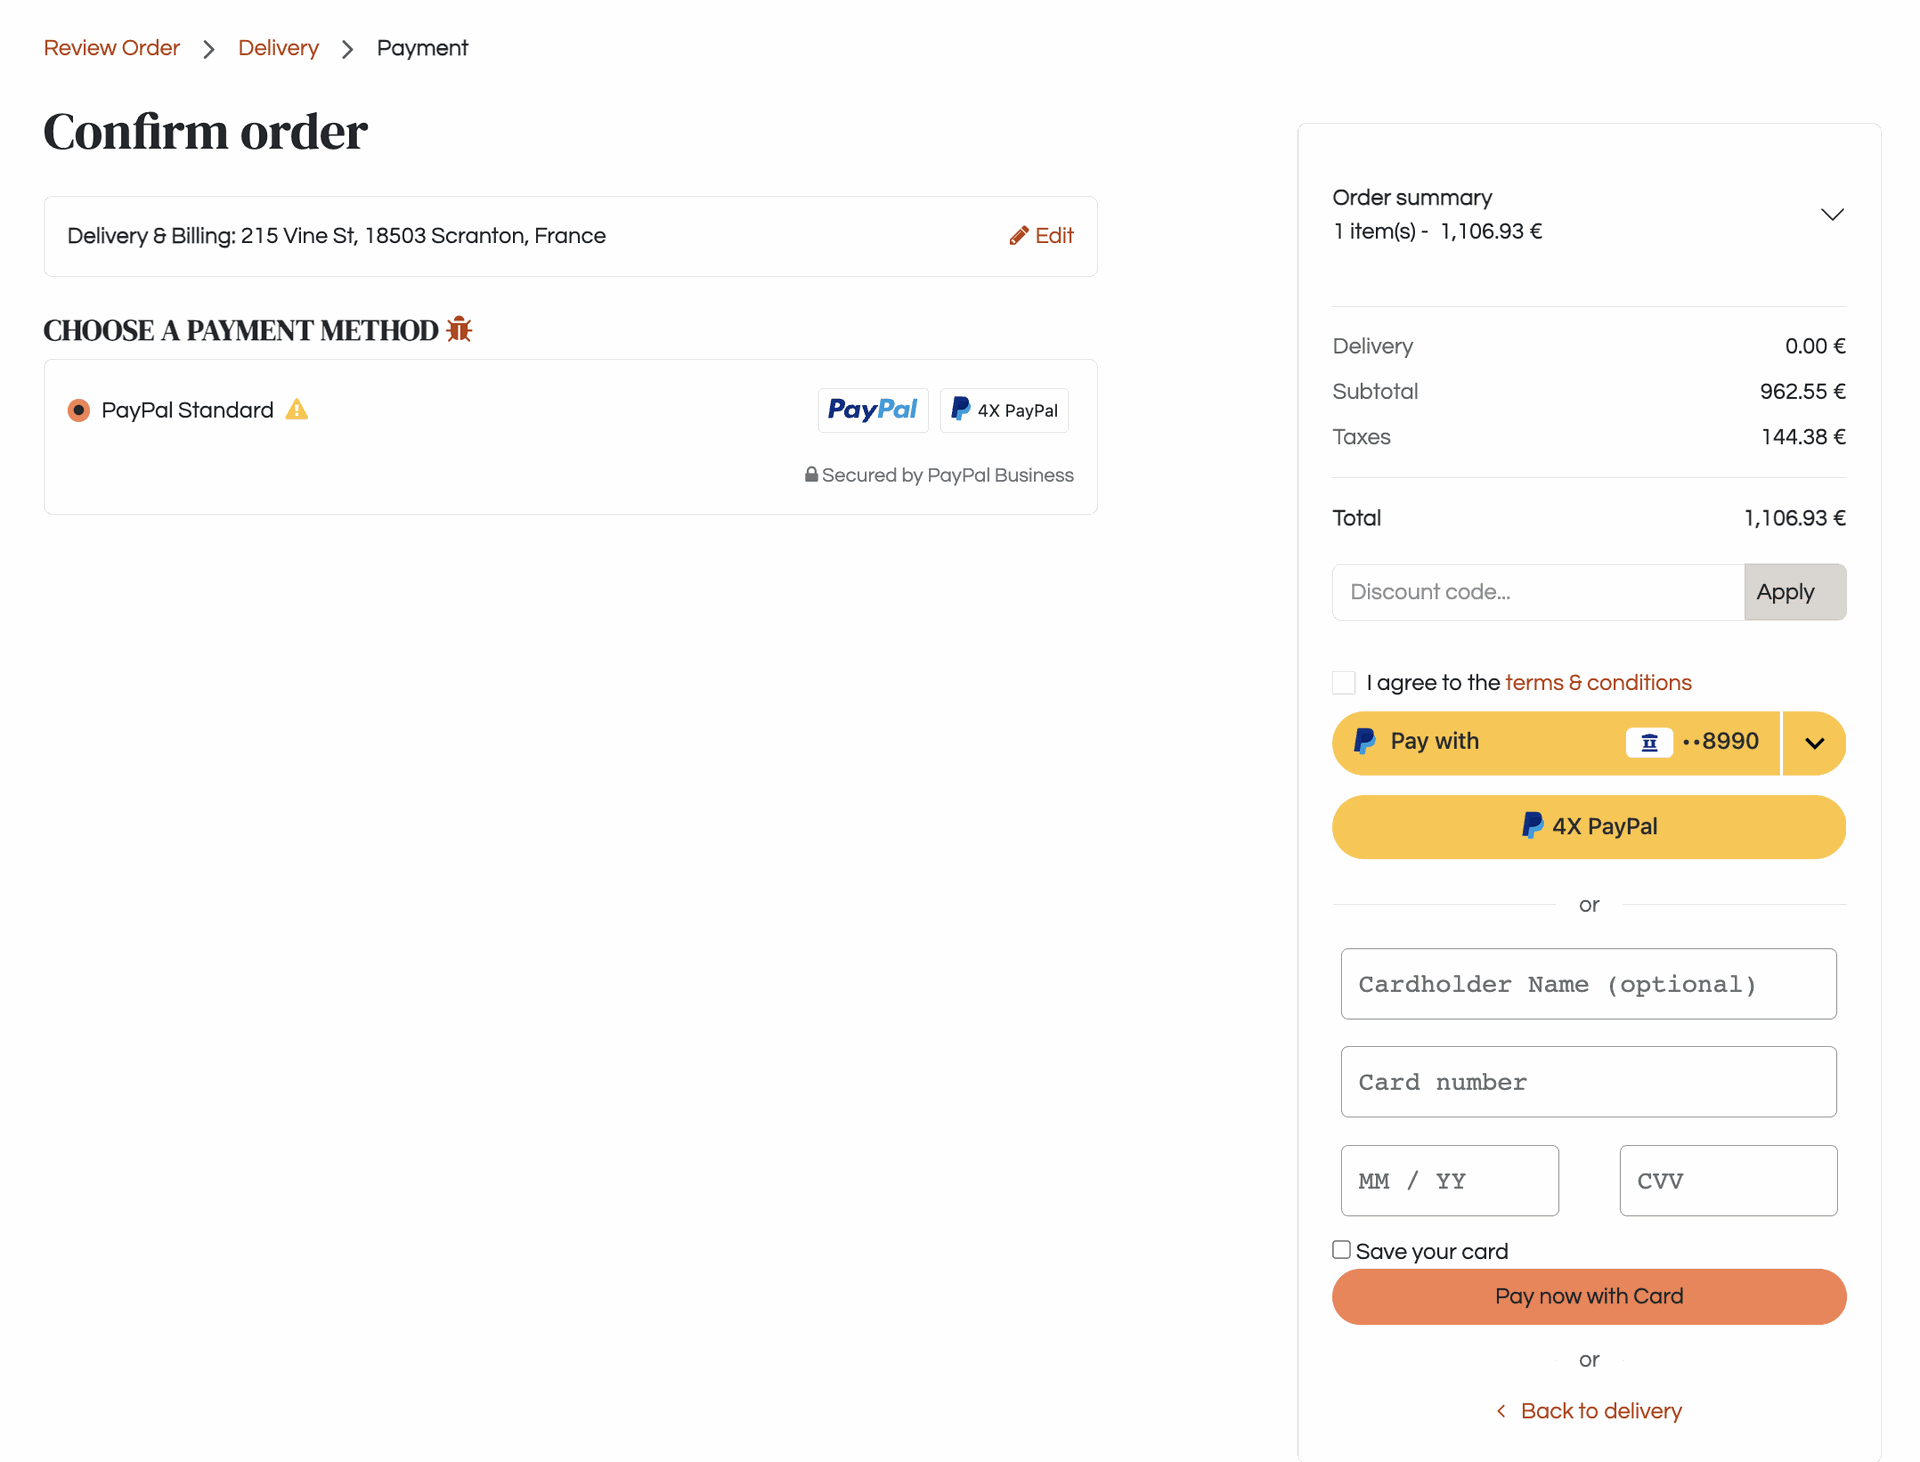
Task: Select the PayPal Standard radio button
Action: coord(79,410)
